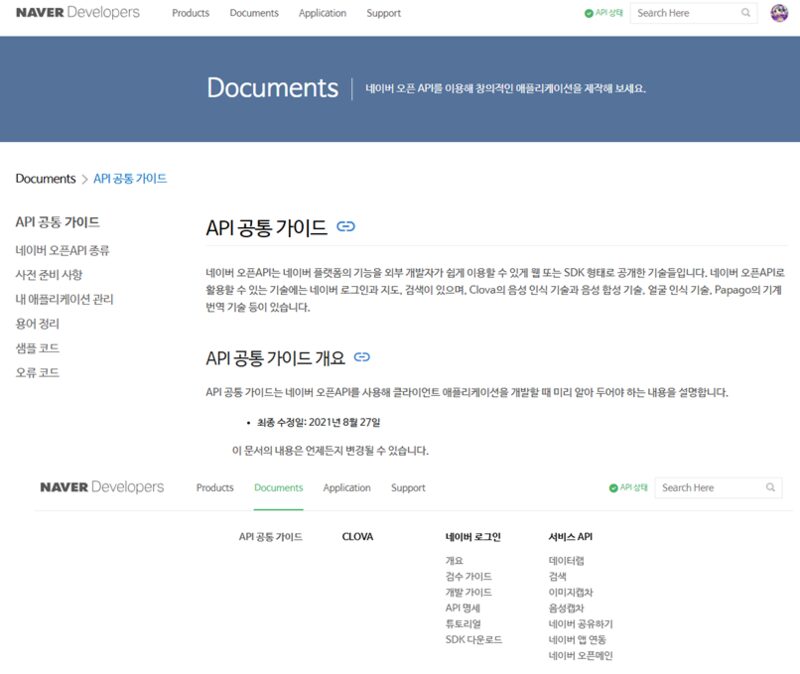Image resolution: width=800 pixels, height=674 pixels.
Task: Open Application menu in top header
Action: click(322, 13)
